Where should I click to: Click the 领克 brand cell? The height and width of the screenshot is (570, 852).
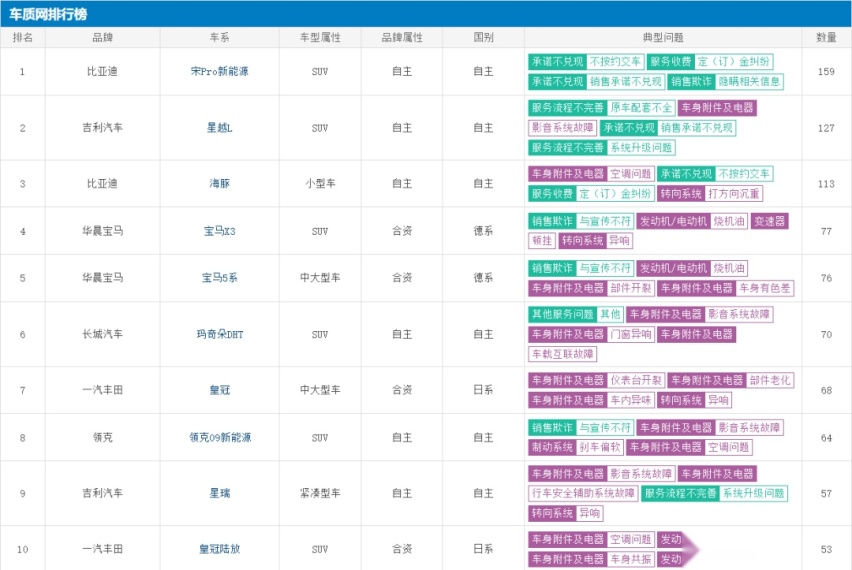point(102,437)
